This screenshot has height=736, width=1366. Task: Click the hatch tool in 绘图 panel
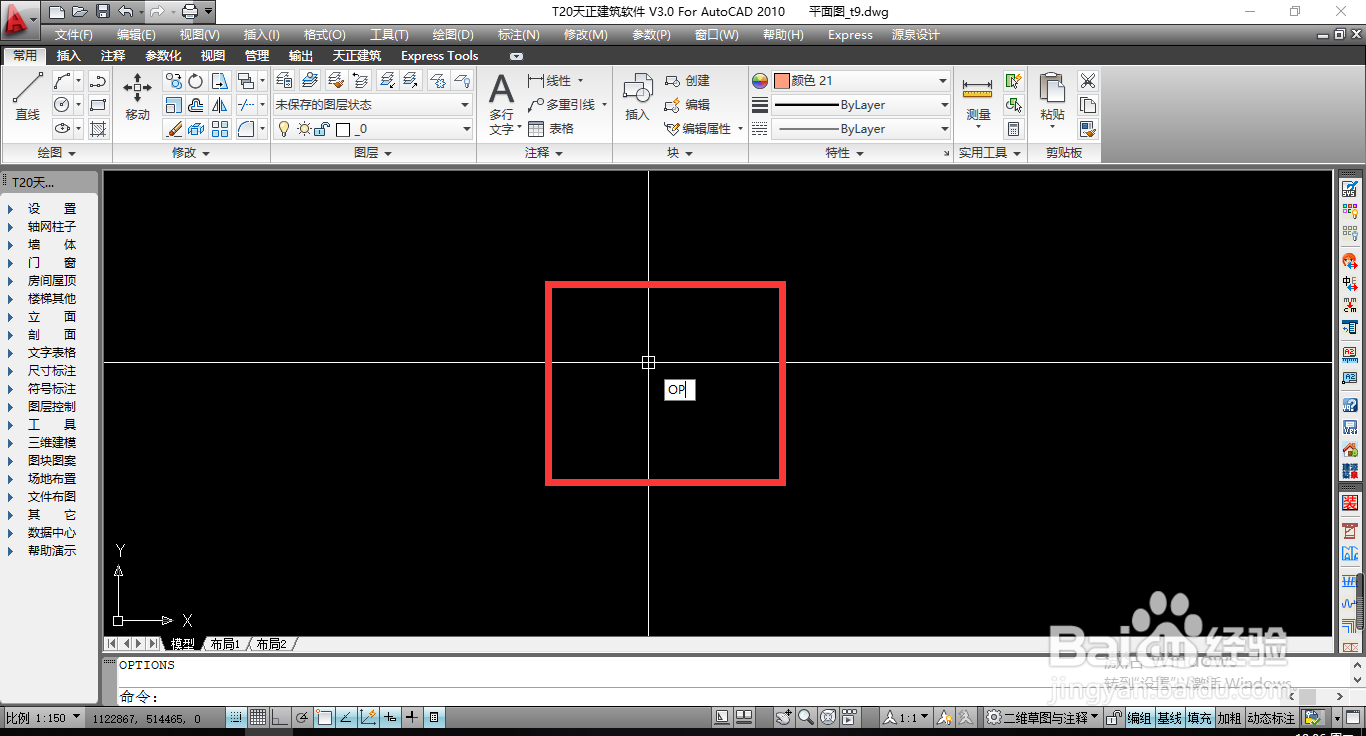98,129
